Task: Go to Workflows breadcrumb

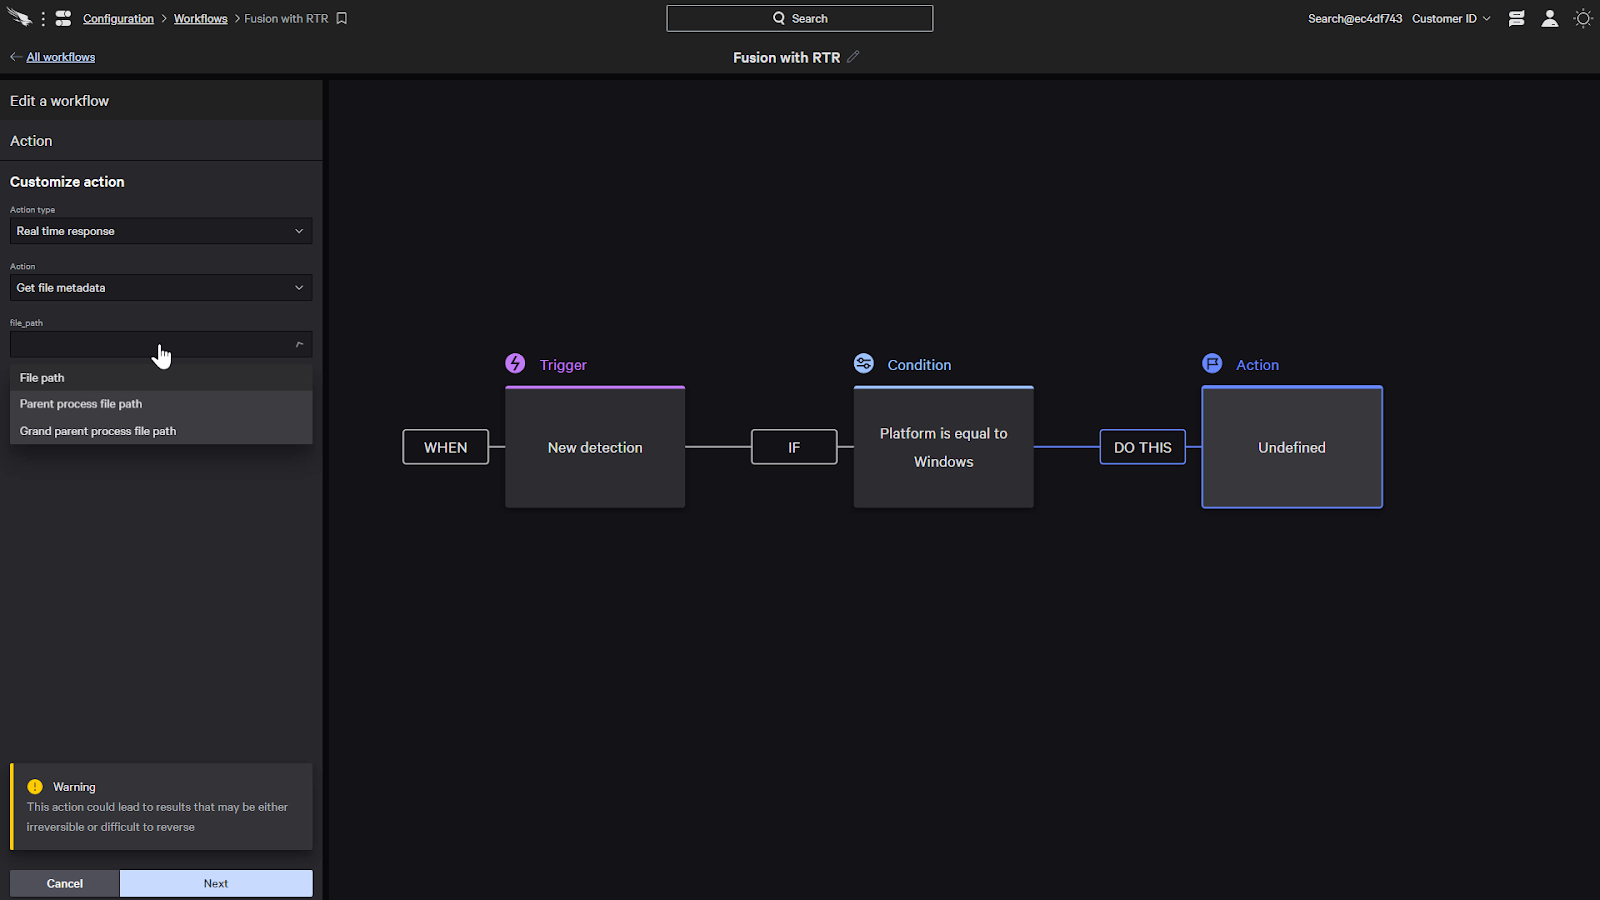Action: 201,18
